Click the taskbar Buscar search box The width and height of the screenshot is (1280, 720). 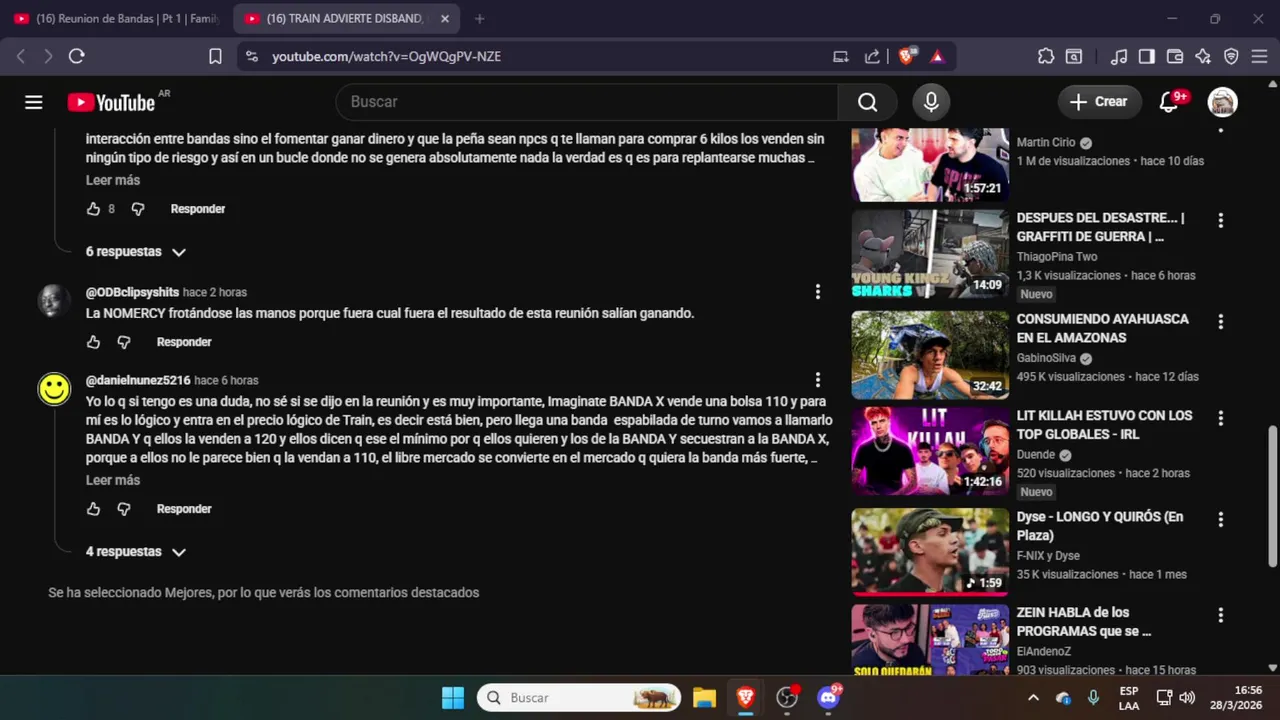(579, 698)
